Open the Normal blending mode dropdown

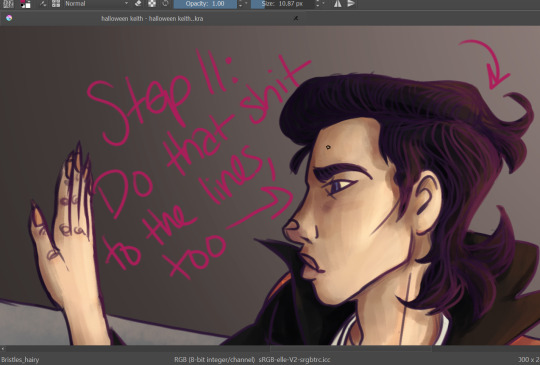point(97,4)
